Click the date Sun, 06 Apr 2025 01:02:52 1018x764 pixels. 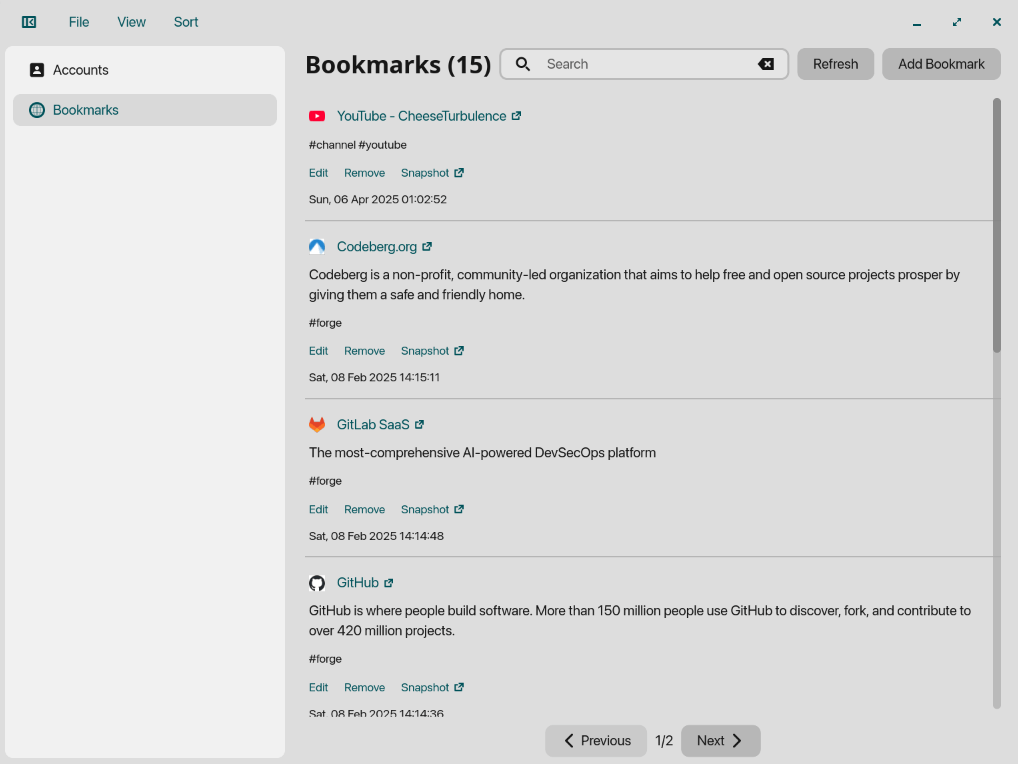pyautogui.click(x=378, y=199)
